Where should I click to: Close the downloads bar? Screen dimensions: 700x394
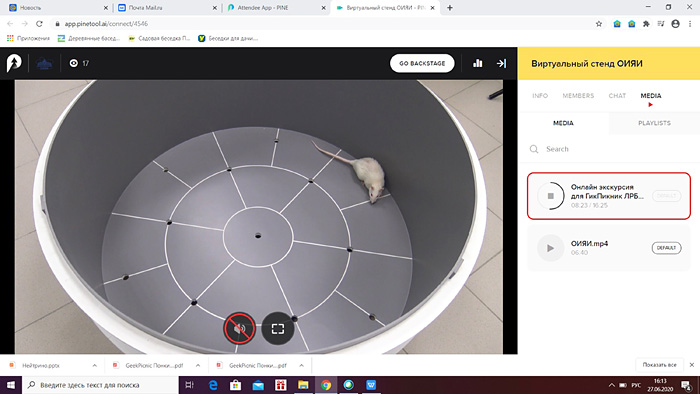click(x=692, y=365)
